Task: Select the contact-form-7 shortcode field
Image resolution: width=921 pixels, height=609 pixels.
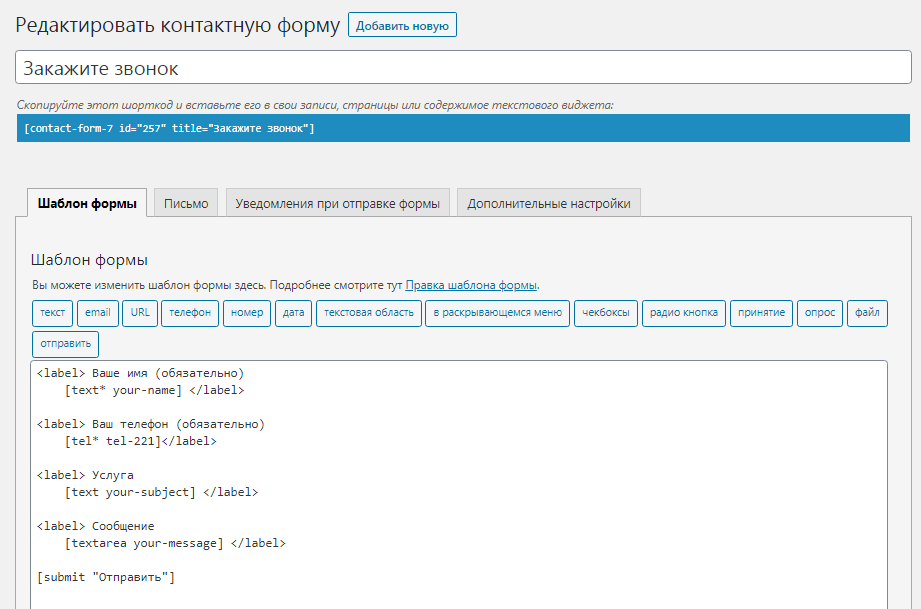Action: coord(463,128)
